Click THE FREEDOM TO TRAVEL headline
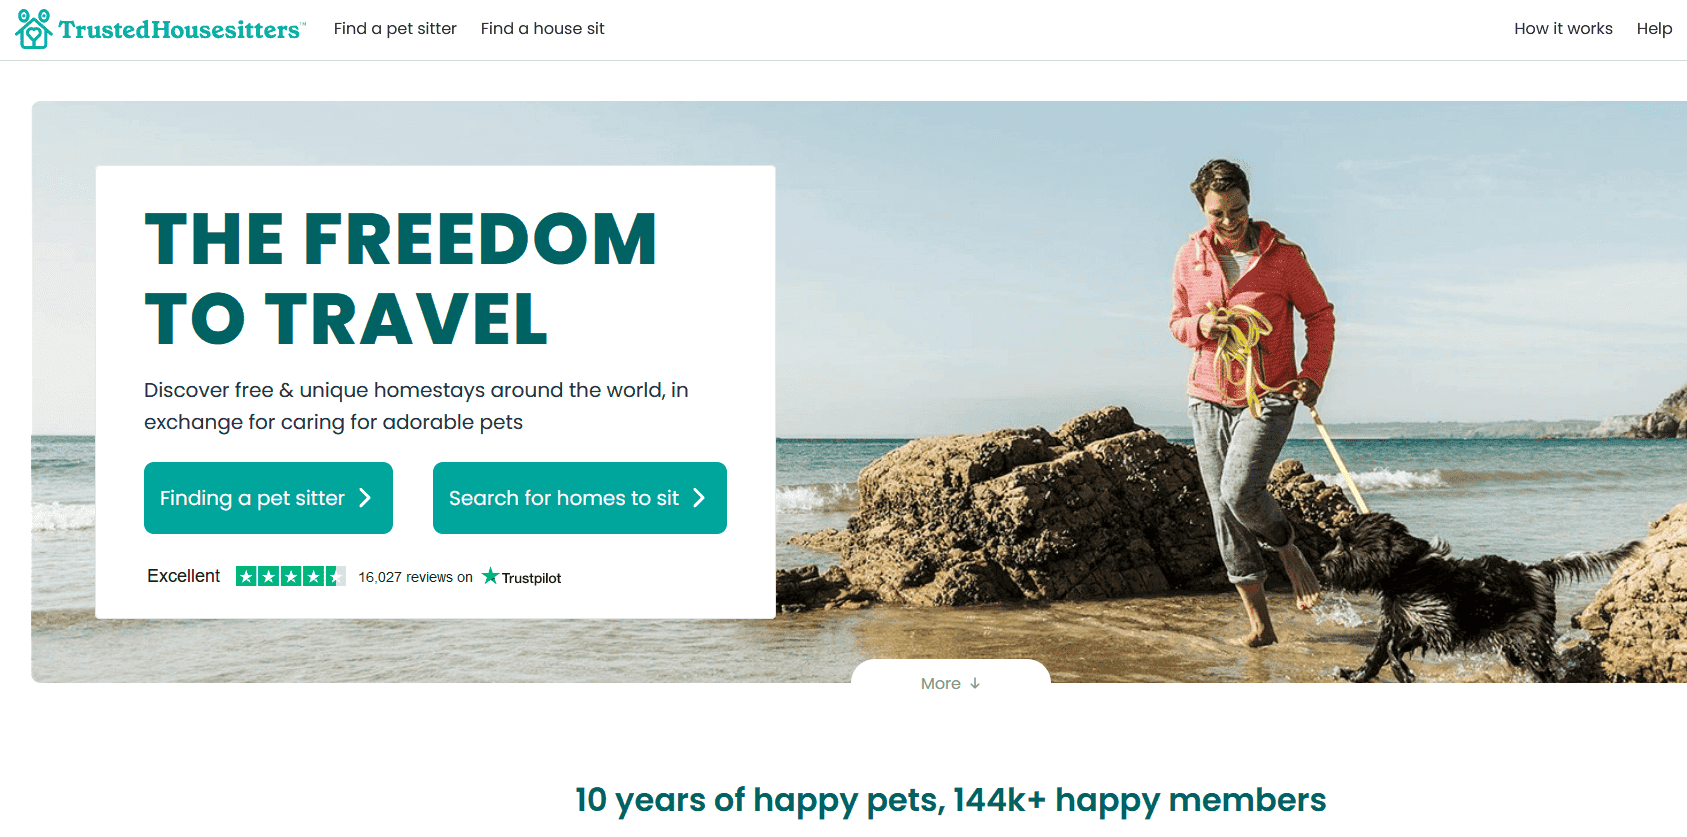The image size is (1687, 837). [x=400, y=279]
